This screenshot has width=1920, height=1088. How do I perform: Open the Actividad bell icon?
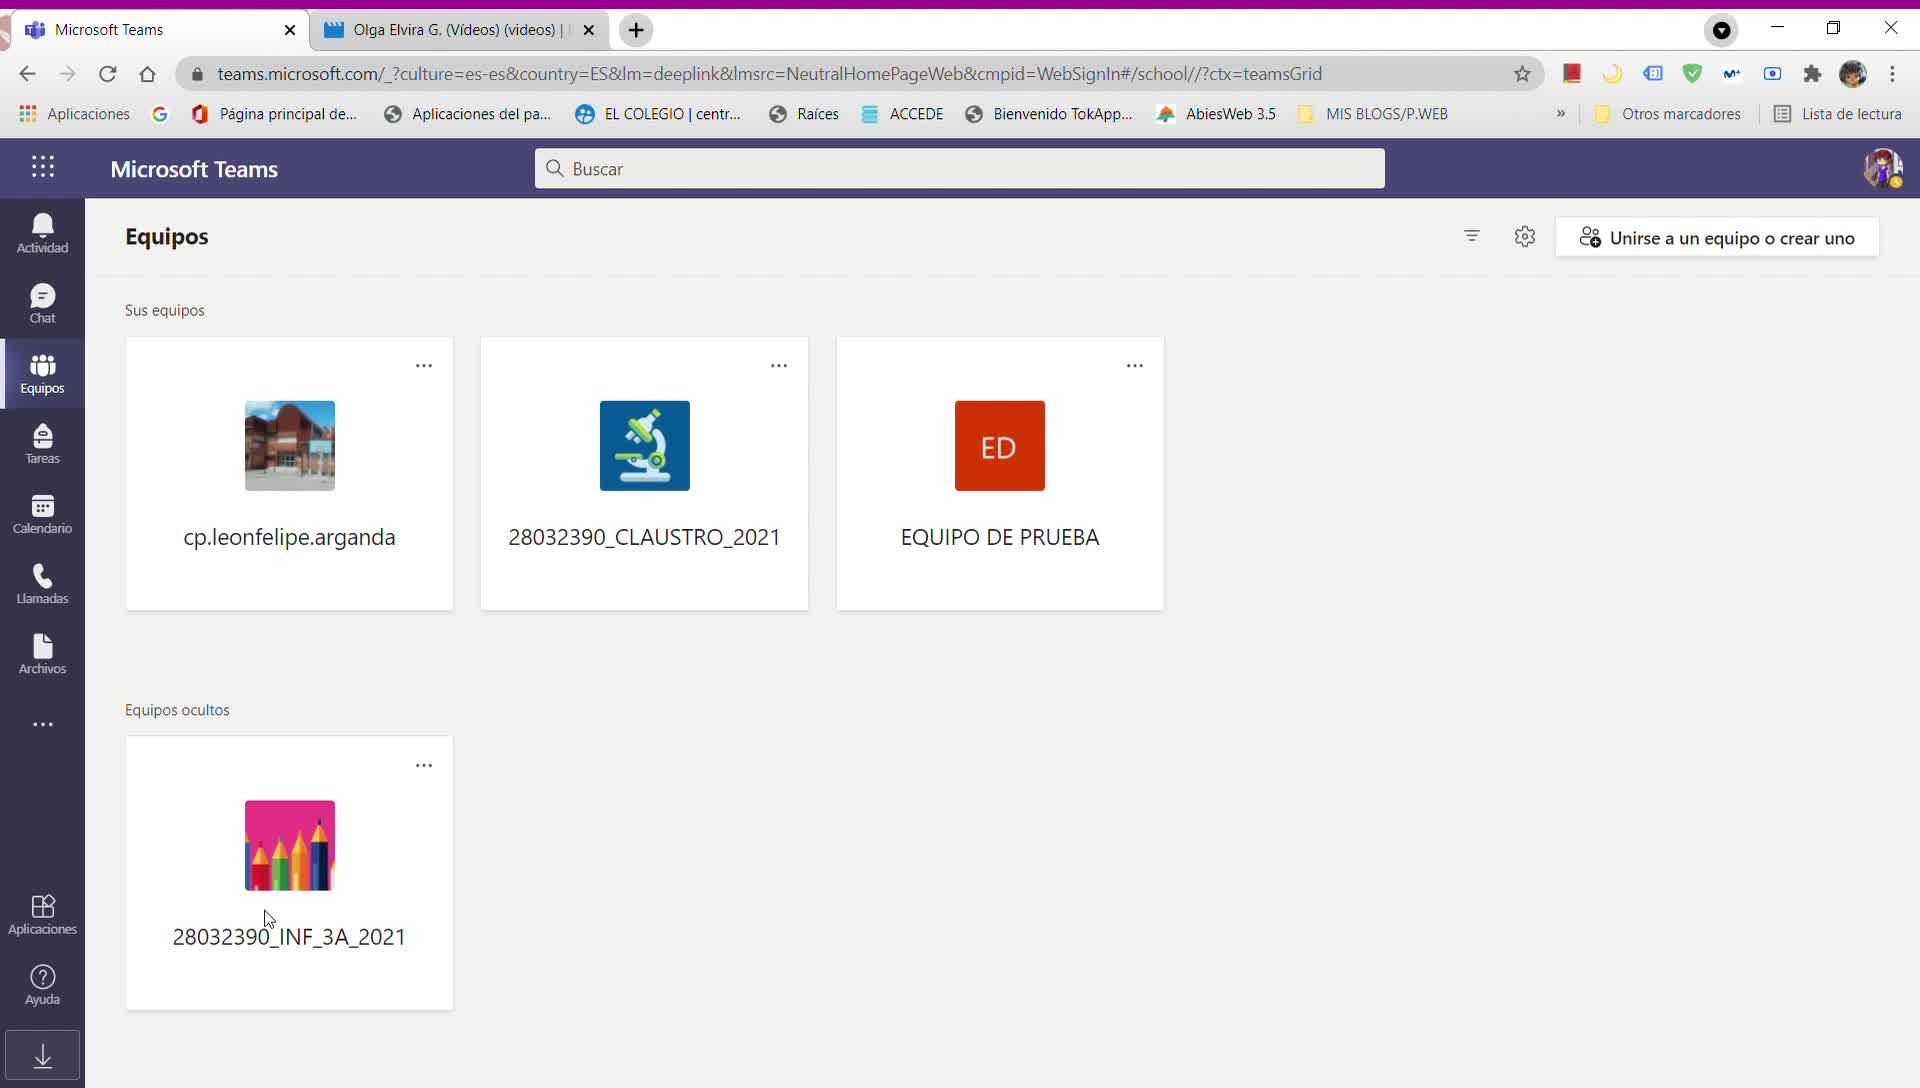pos(42,233)
